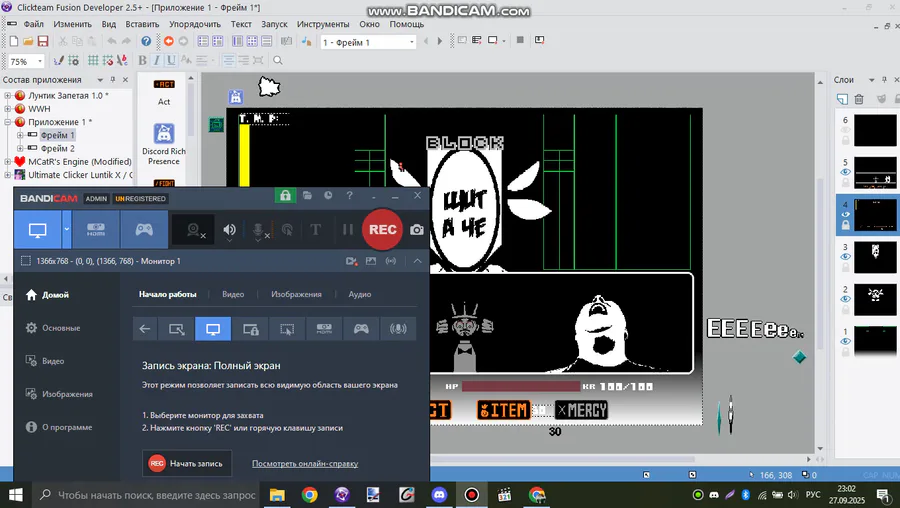
Task: Collapse Bandicam panel with up chevron
Action: pyautogui.click(x=417, y=261)
